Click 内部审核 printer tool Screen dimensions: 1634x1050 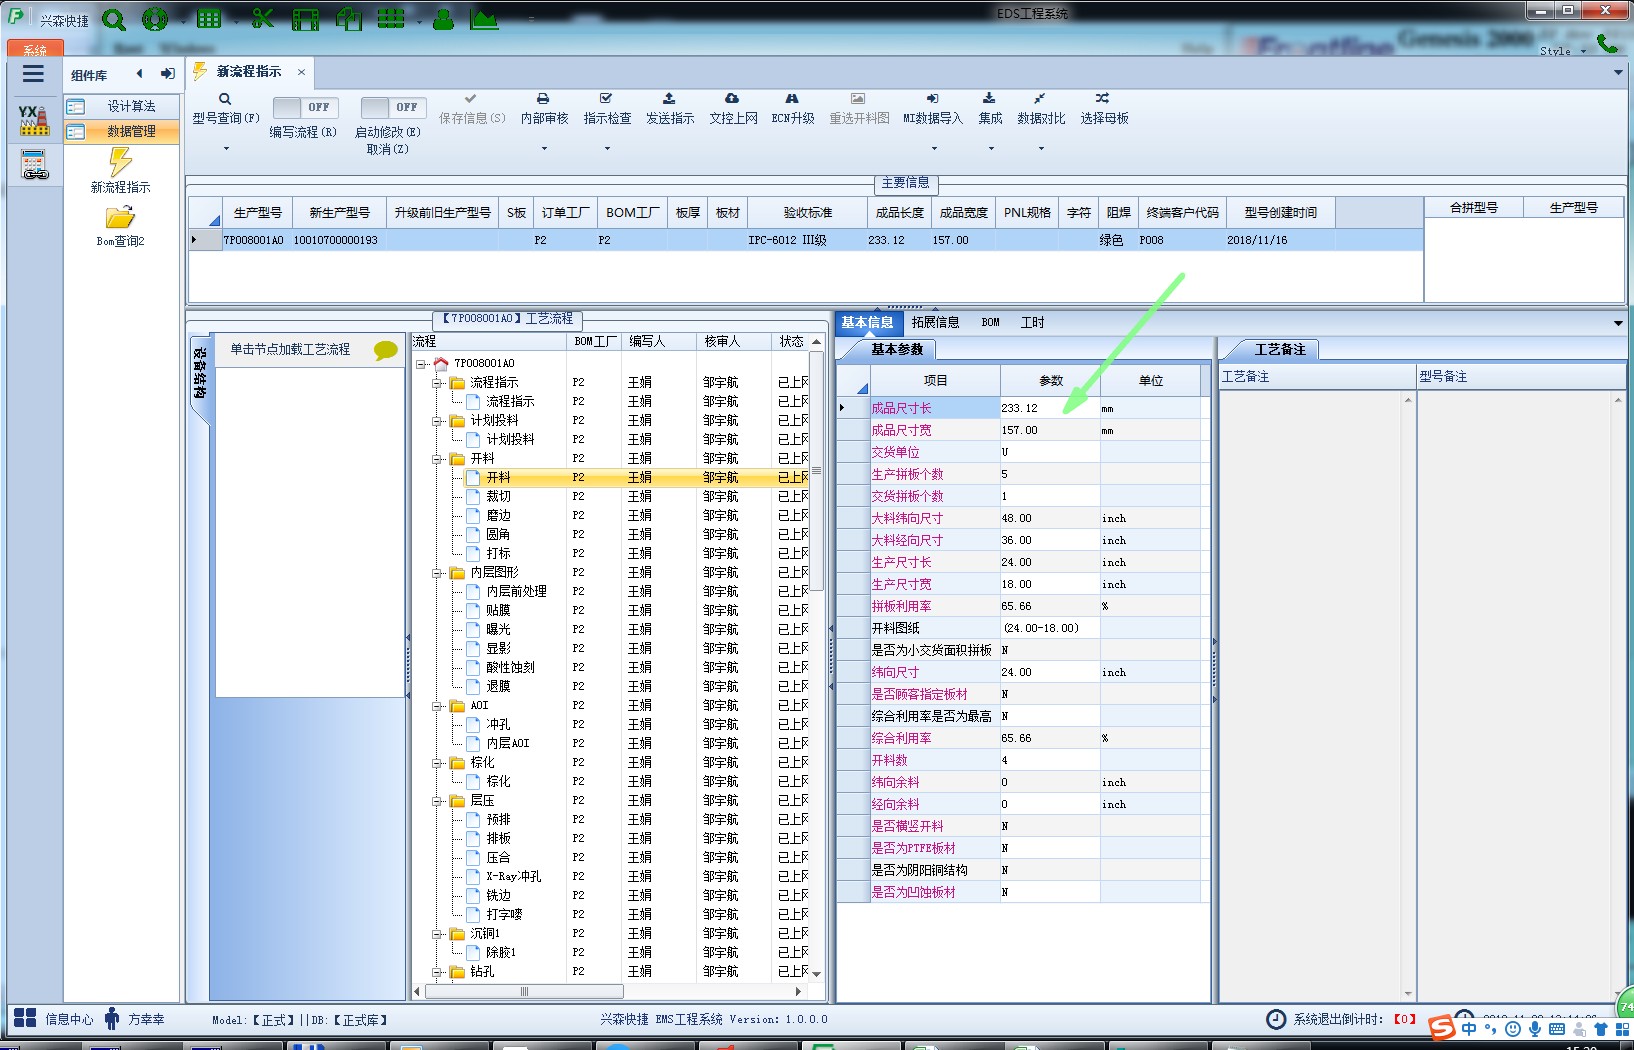point(544,109)
